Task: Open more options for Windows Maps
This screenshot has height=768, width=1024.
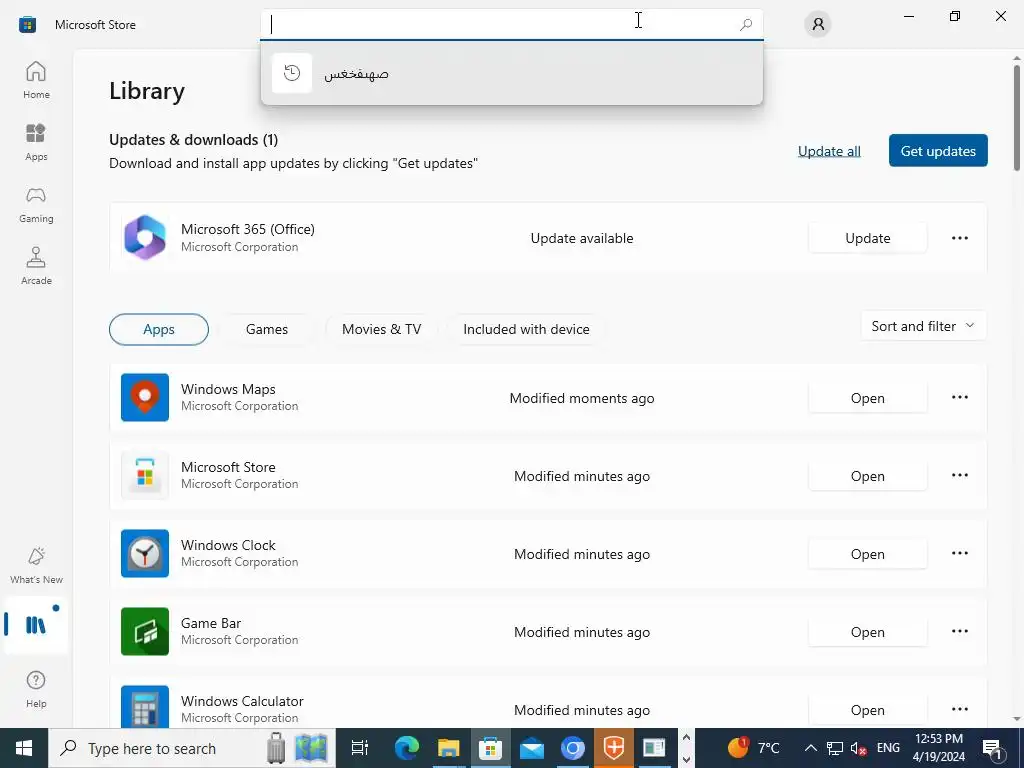Action: pyautogui.click(x=959, y=397)
